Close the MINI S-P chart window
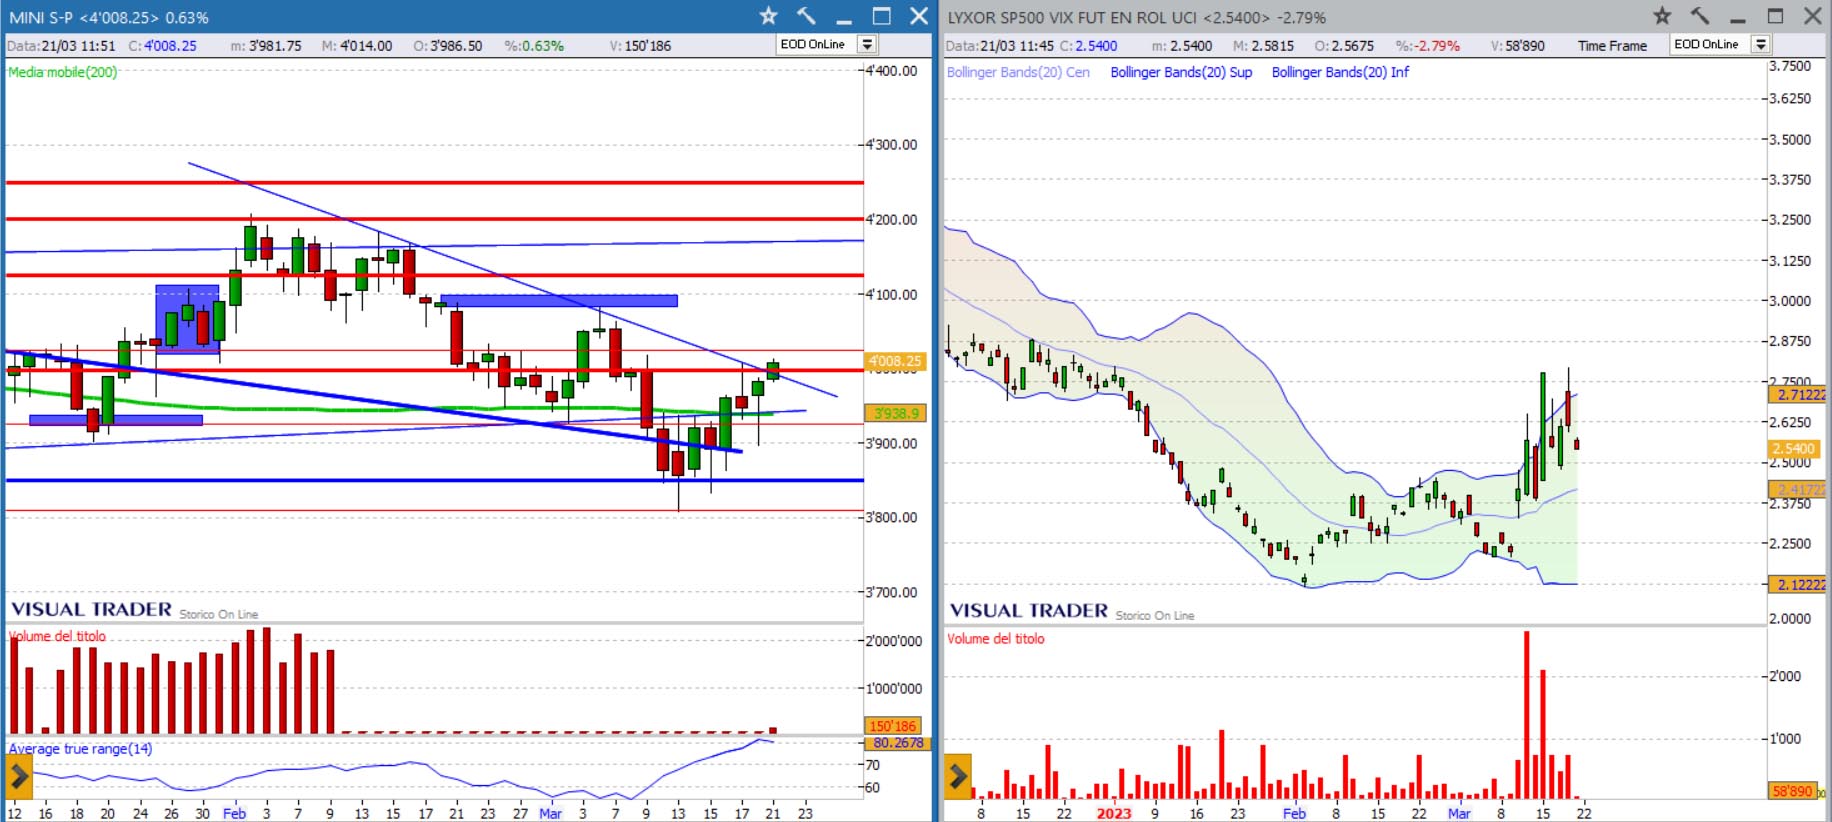 (919, 16)
